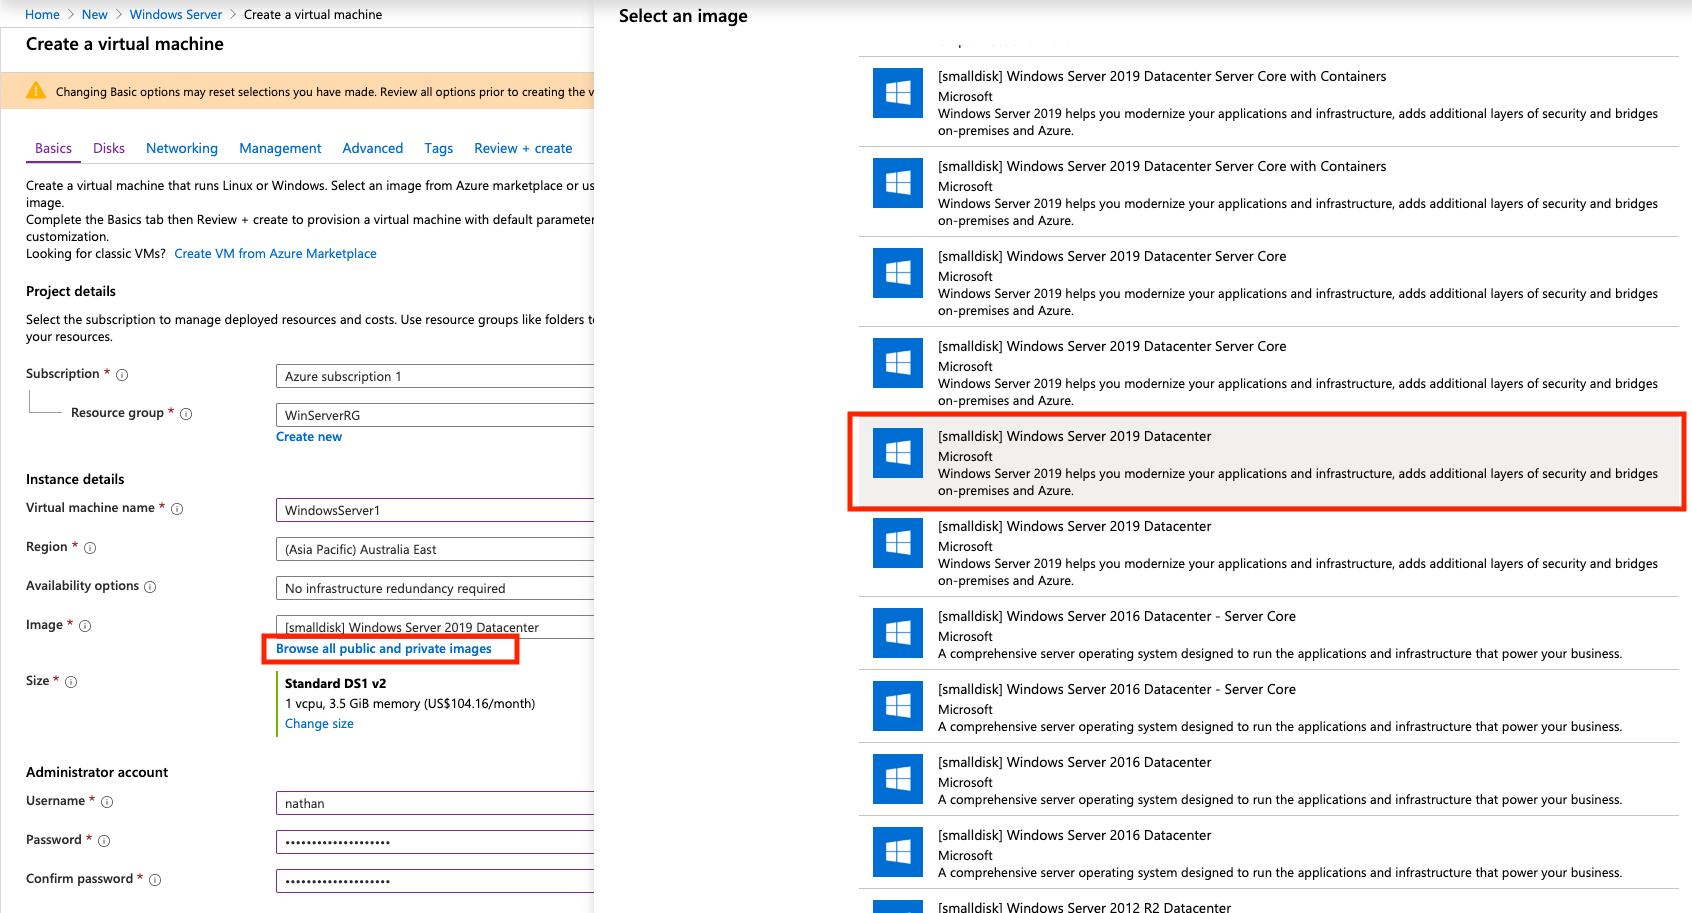Open the Resource group dropdown showing WinServerRG
Image resolution: width=1692 pixels, height=913 pixels.
[x=434, y=415]
